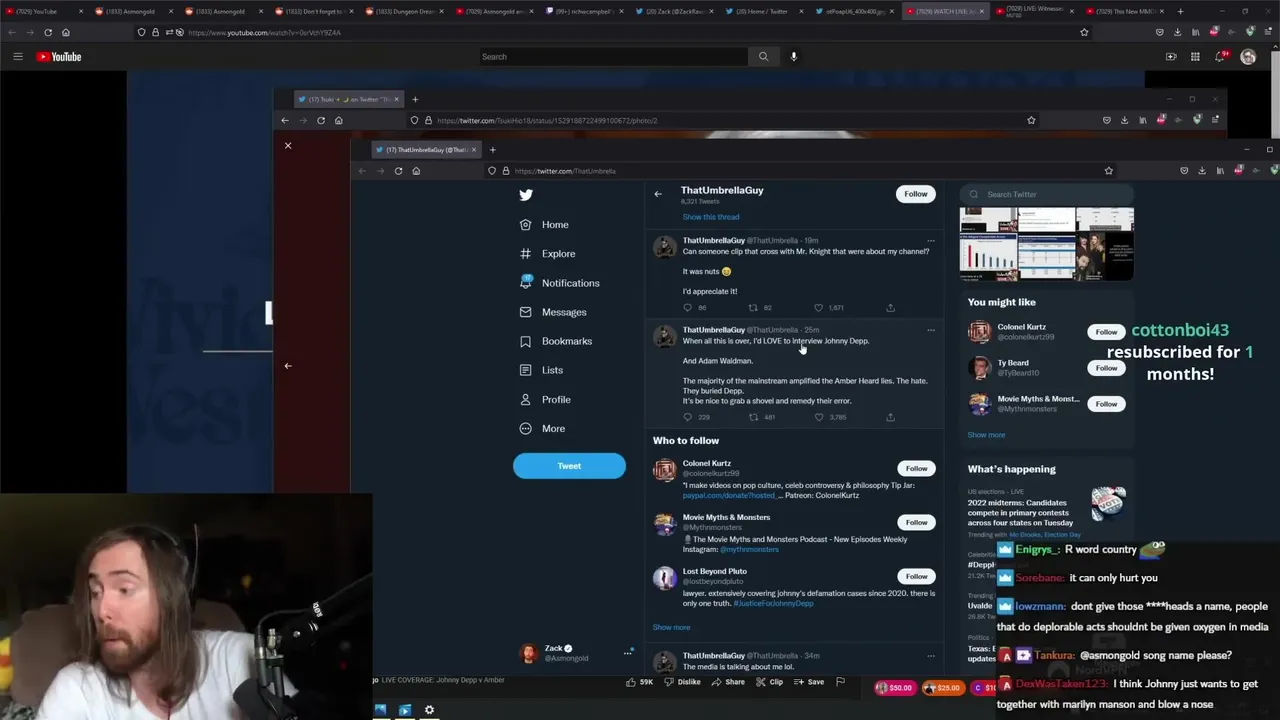Viewport: 1280px width, 720px height.
Task: Like the tweet with 1,671 likes
Action: coord(819,308)
